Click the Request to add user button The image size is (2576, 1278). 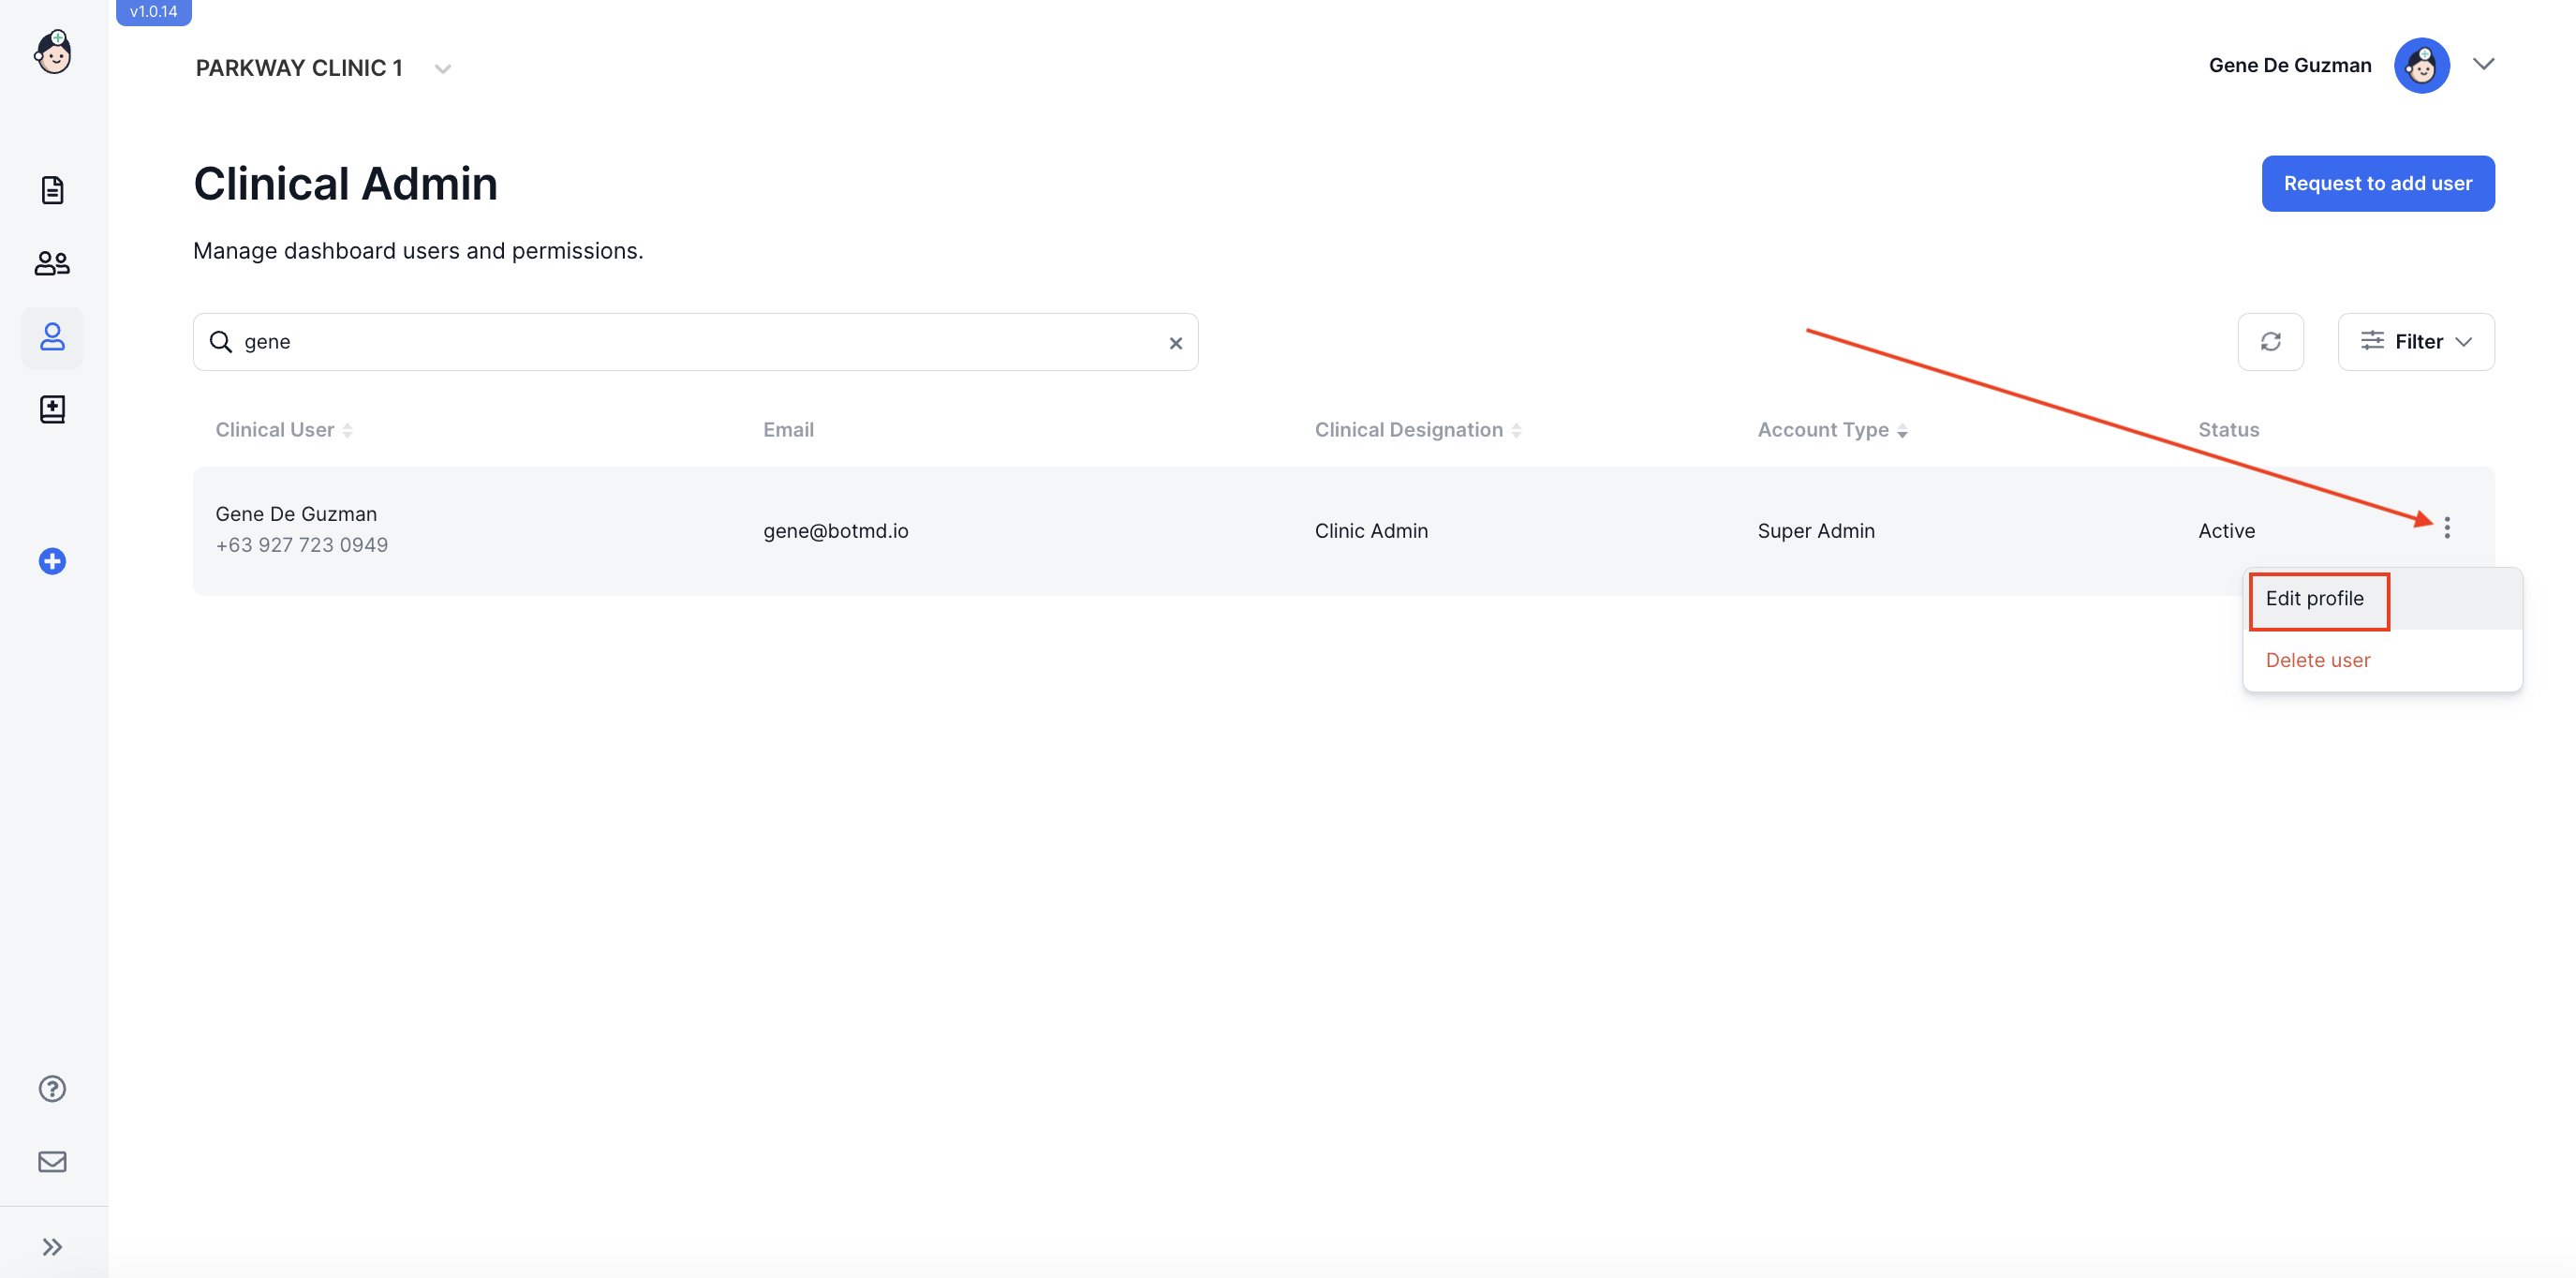pos(2378,183)
